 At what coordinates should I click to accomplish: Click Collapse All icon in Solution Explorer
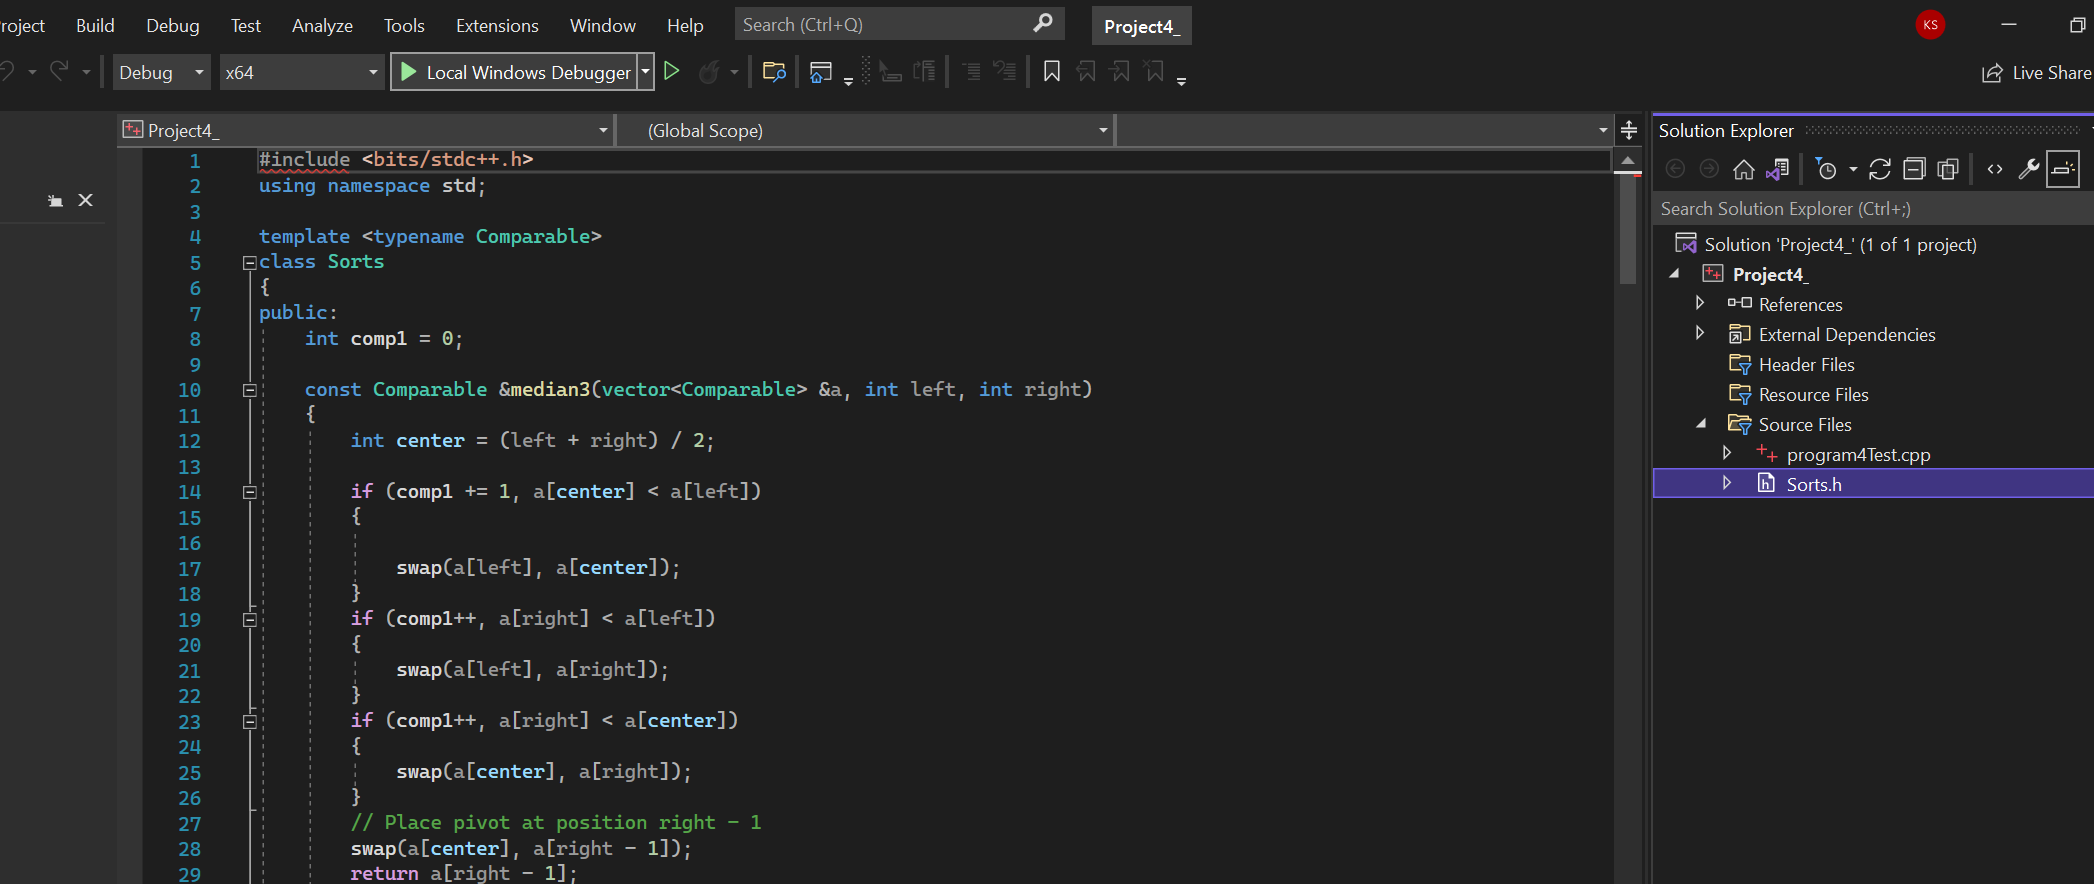pos(1913,170)
